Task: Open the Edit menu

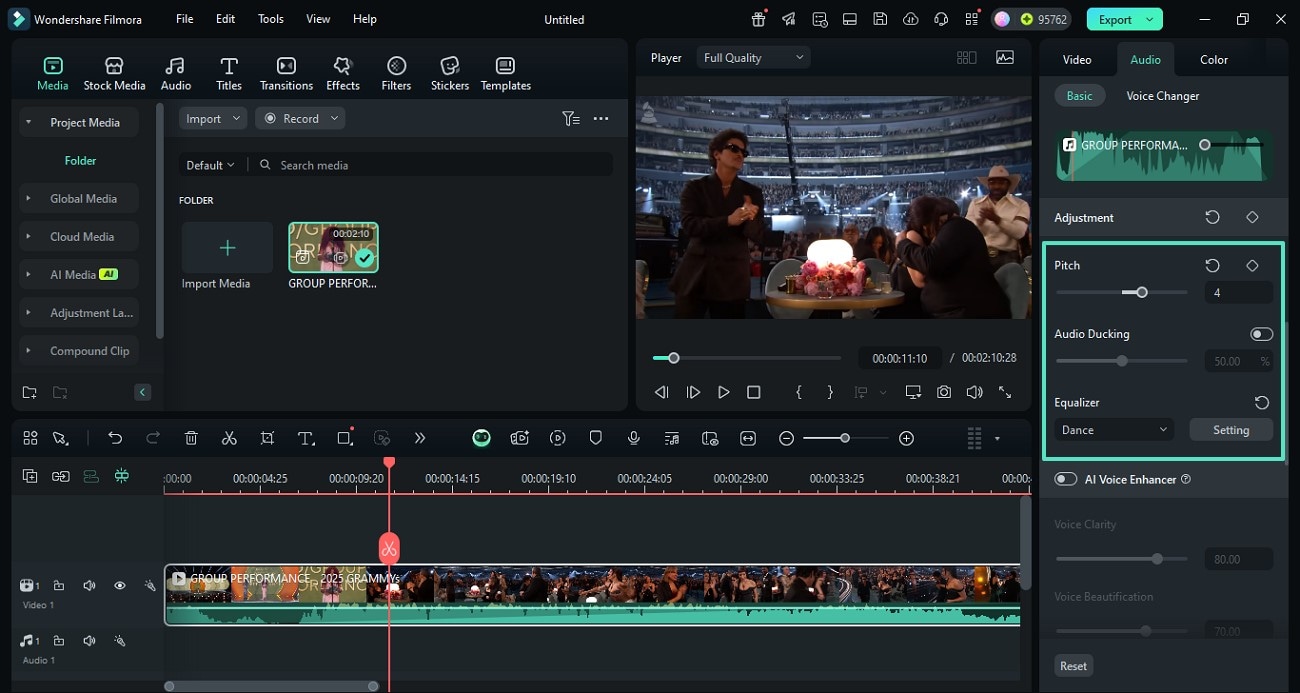Action: point(226,19)
